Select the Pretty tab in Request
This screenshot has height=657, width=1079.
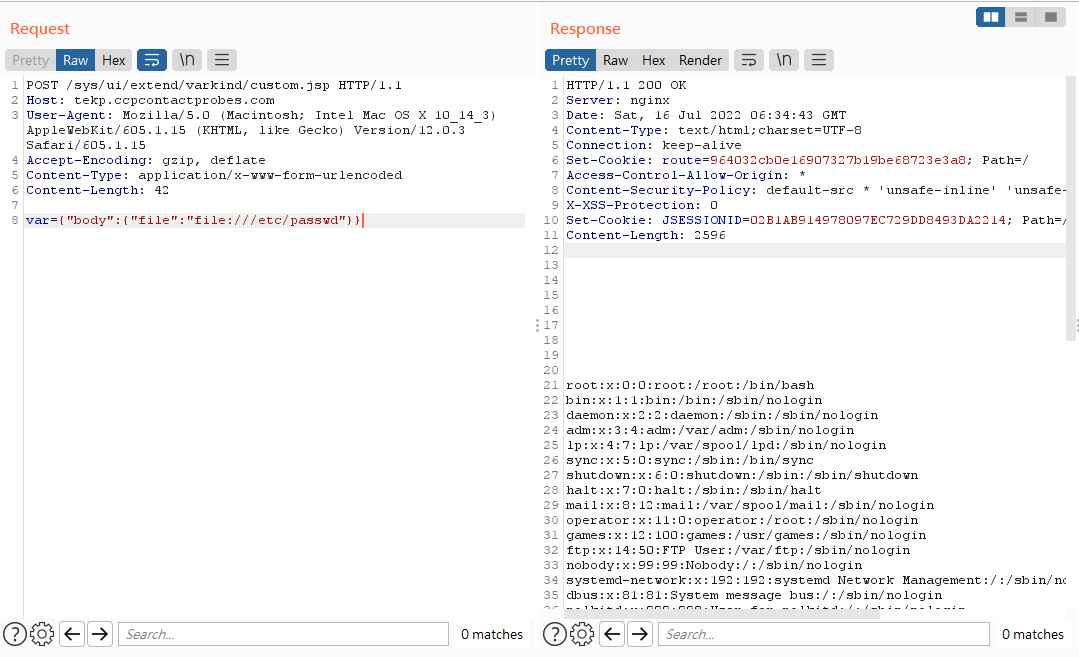pos(30,60)
